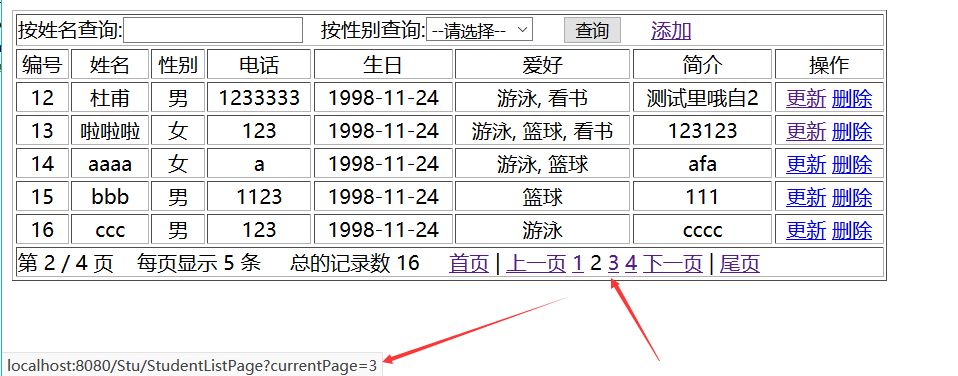This screenshot has width=958, height=376.
Task: Go to 下一页 next page
Action: click(672, 263)
